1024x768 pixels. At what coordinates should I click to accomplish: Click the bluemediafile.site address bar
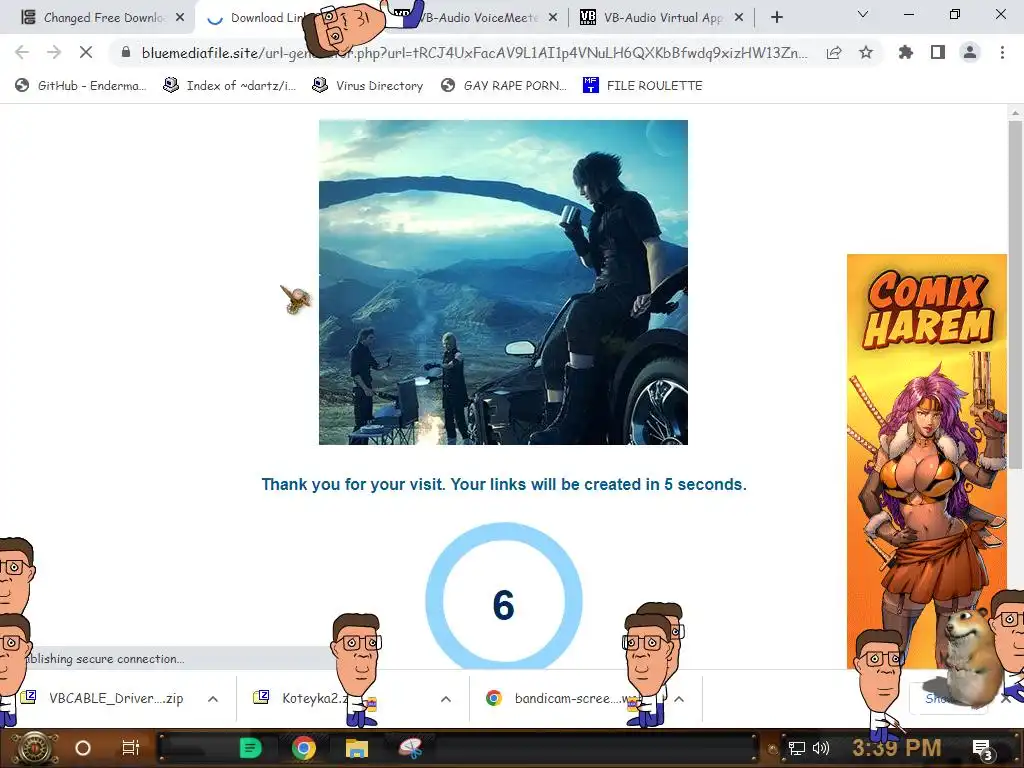point(474,53)
